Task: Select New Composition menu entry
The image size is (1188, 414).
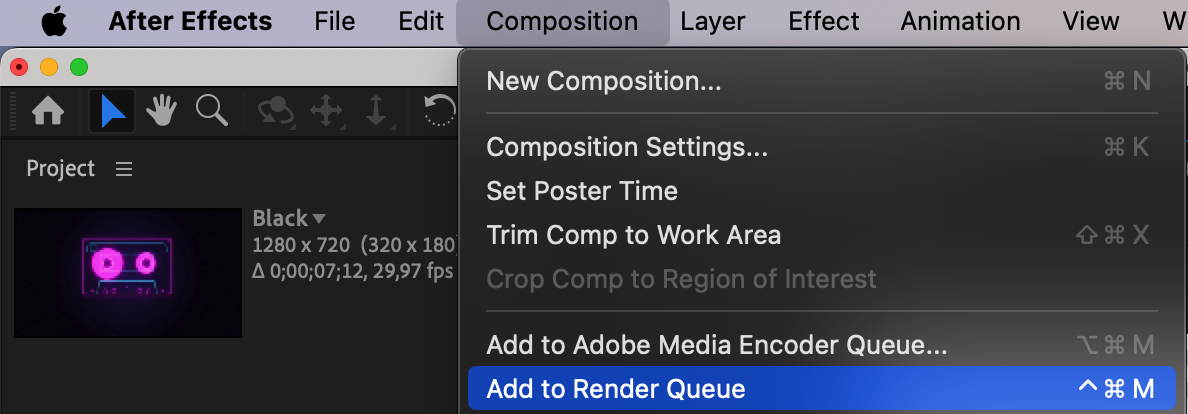Action: pyautogui.click(x=603, y=81)
